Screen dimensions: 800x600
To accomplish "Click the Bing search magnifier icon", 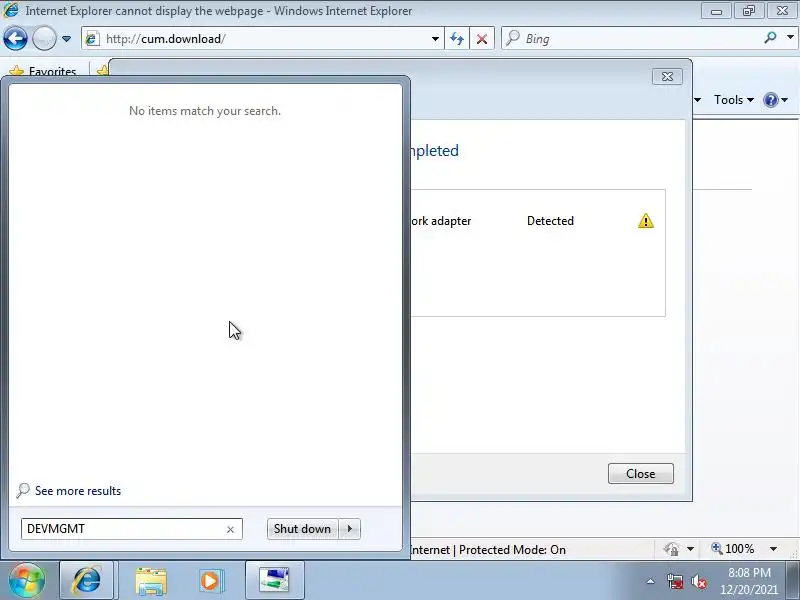I will (770, 38).
